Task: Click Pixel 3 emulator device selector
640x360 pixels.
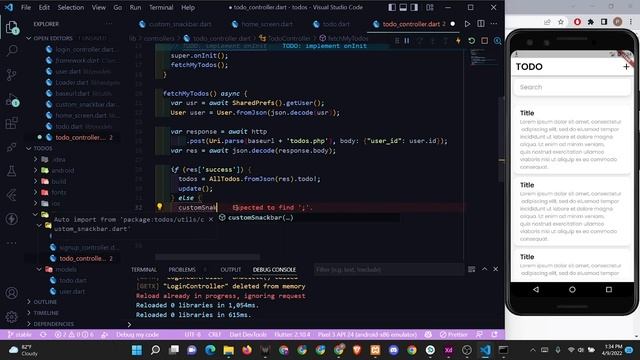Action: tap(367, 334)
